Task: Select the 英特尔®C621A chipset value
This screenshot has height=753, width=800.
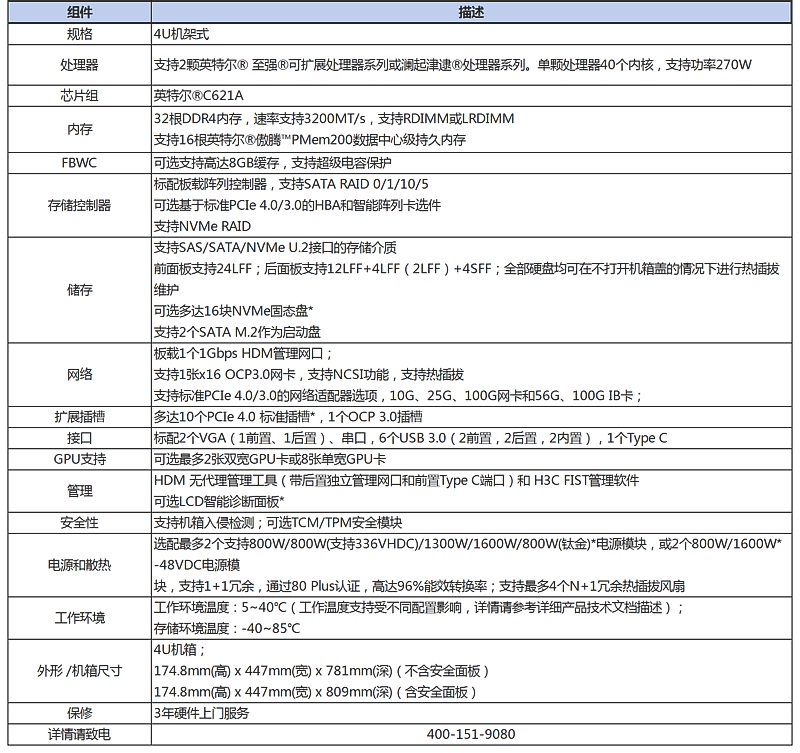Action: [198, 95]
